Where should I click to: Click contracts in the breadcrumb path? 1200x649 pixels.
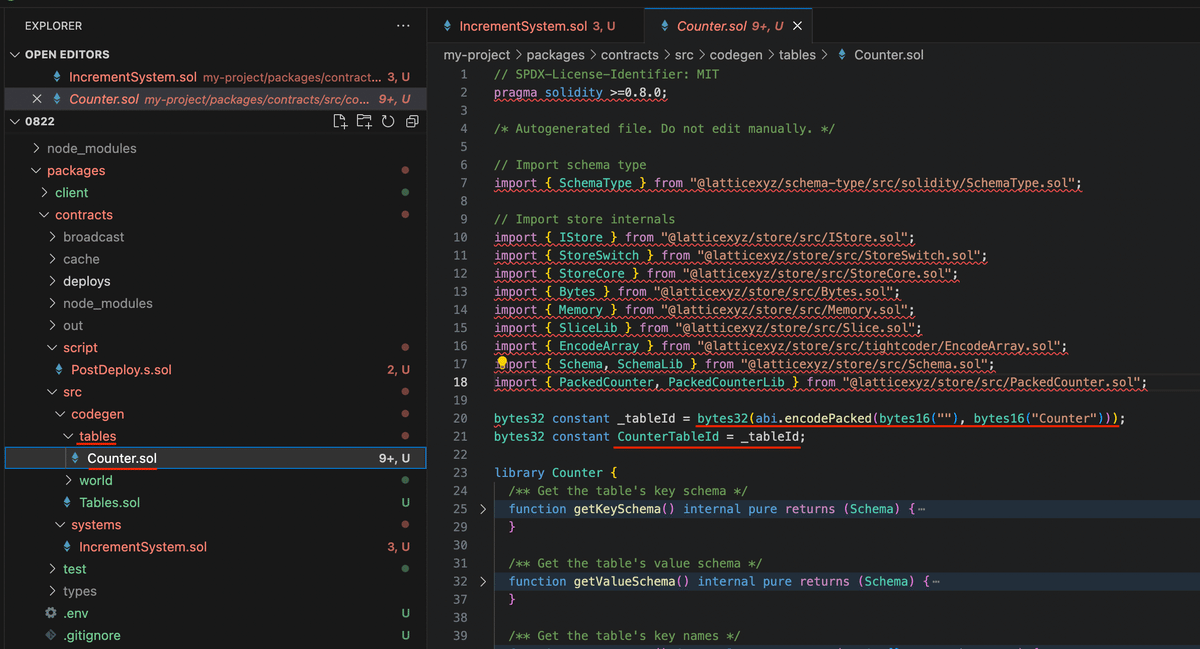click(630, 55)
